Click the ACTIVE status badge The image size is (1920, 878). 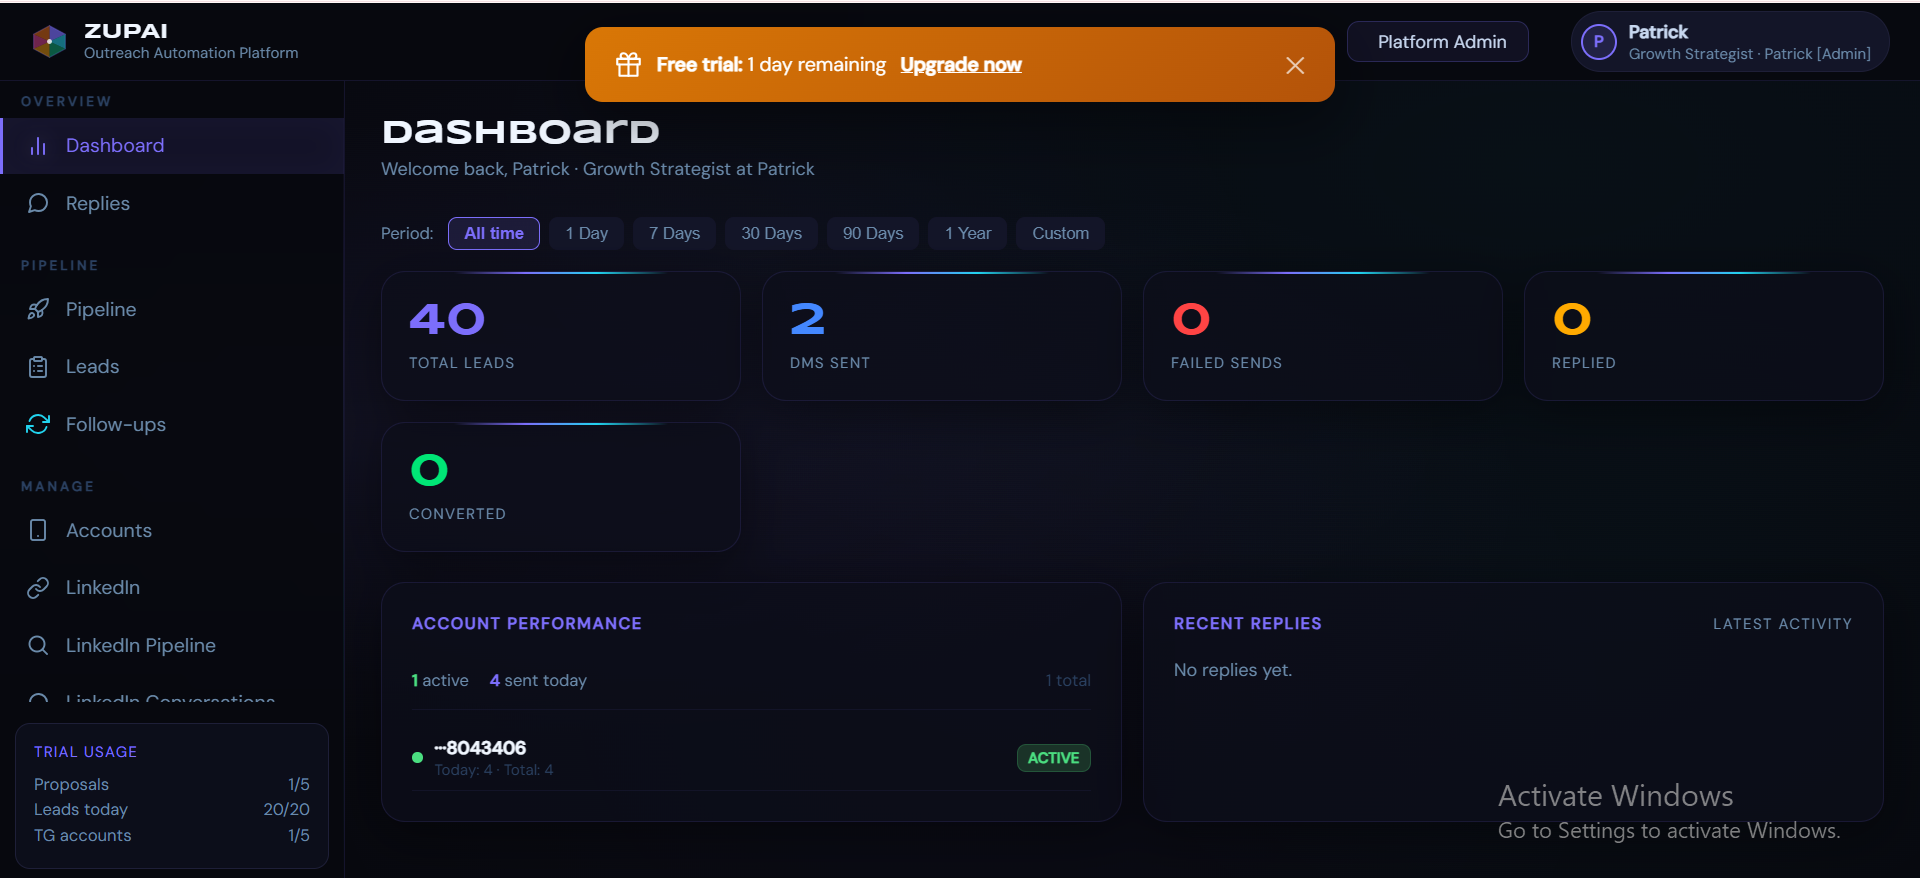(1054, 758)
